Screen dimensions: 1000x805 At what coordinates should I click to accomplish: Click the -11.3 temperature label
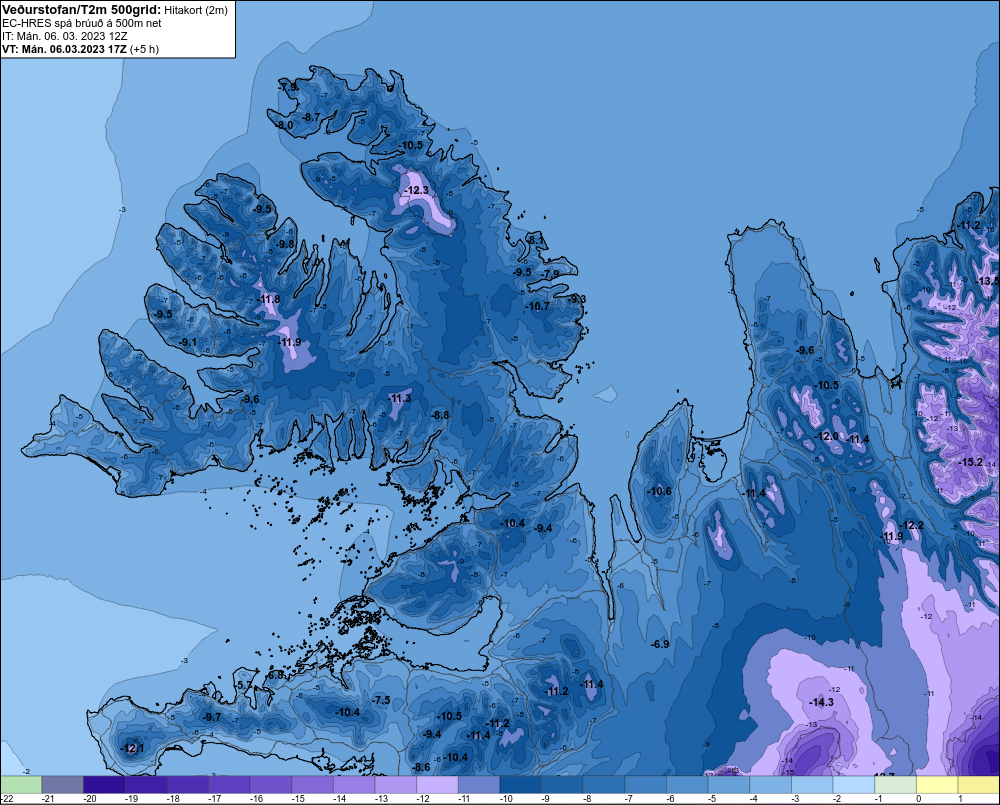coord(399,398)
